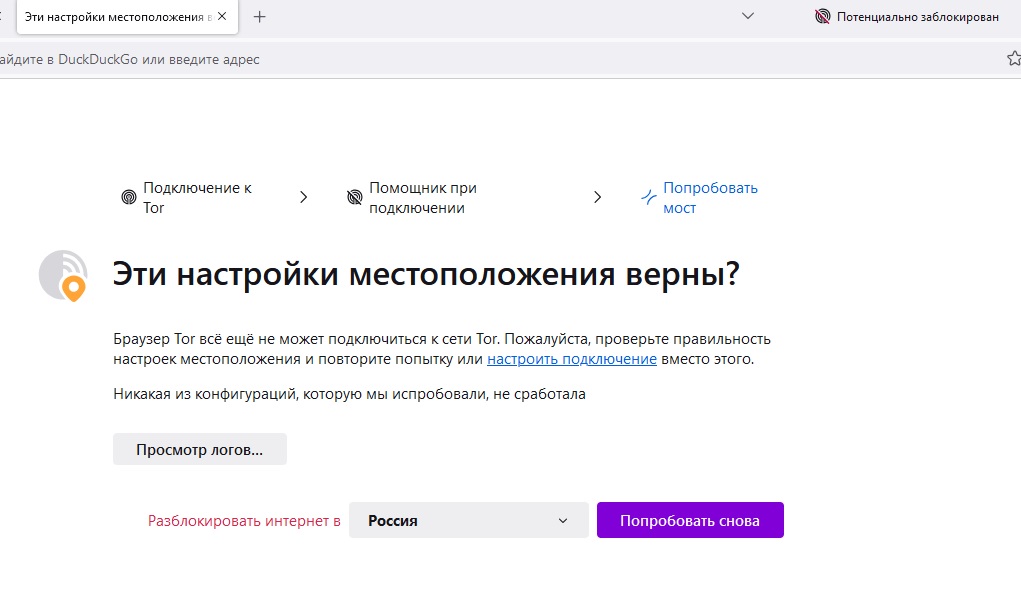1021x600 pixels.
Task: Select the 'Попробовать мост' breadcrumb step
Action: pos(710,197)
